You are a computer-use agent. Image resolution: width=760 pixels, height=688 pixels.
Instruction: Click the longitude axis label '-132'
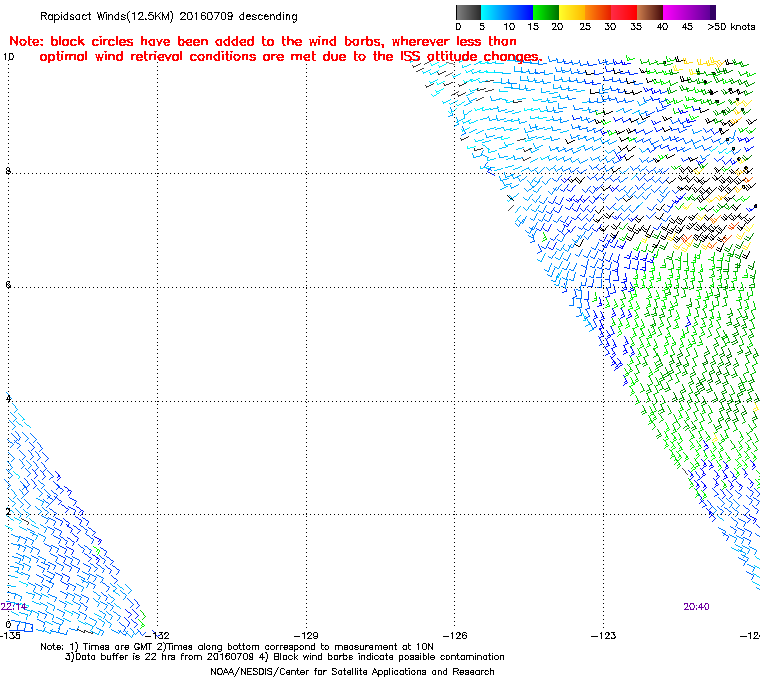click(x=158, y=636)
